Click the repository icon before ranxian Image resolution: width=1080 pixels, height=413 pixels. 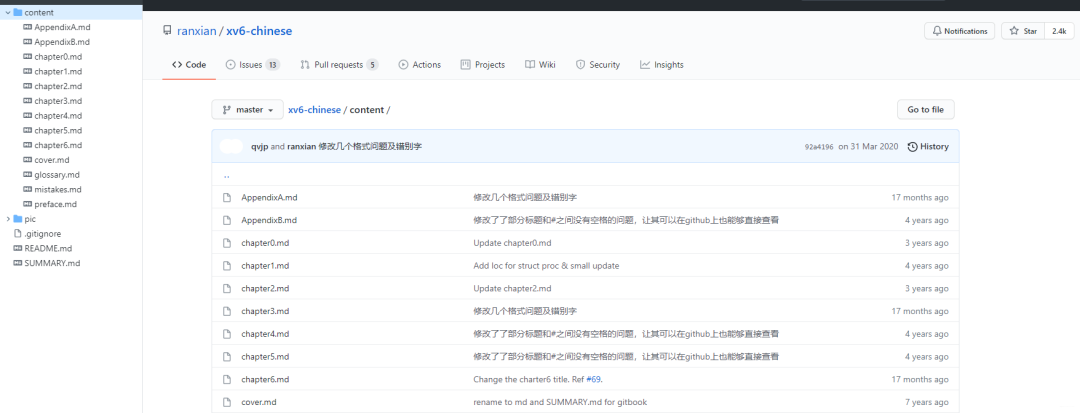[x=167, y=31]
